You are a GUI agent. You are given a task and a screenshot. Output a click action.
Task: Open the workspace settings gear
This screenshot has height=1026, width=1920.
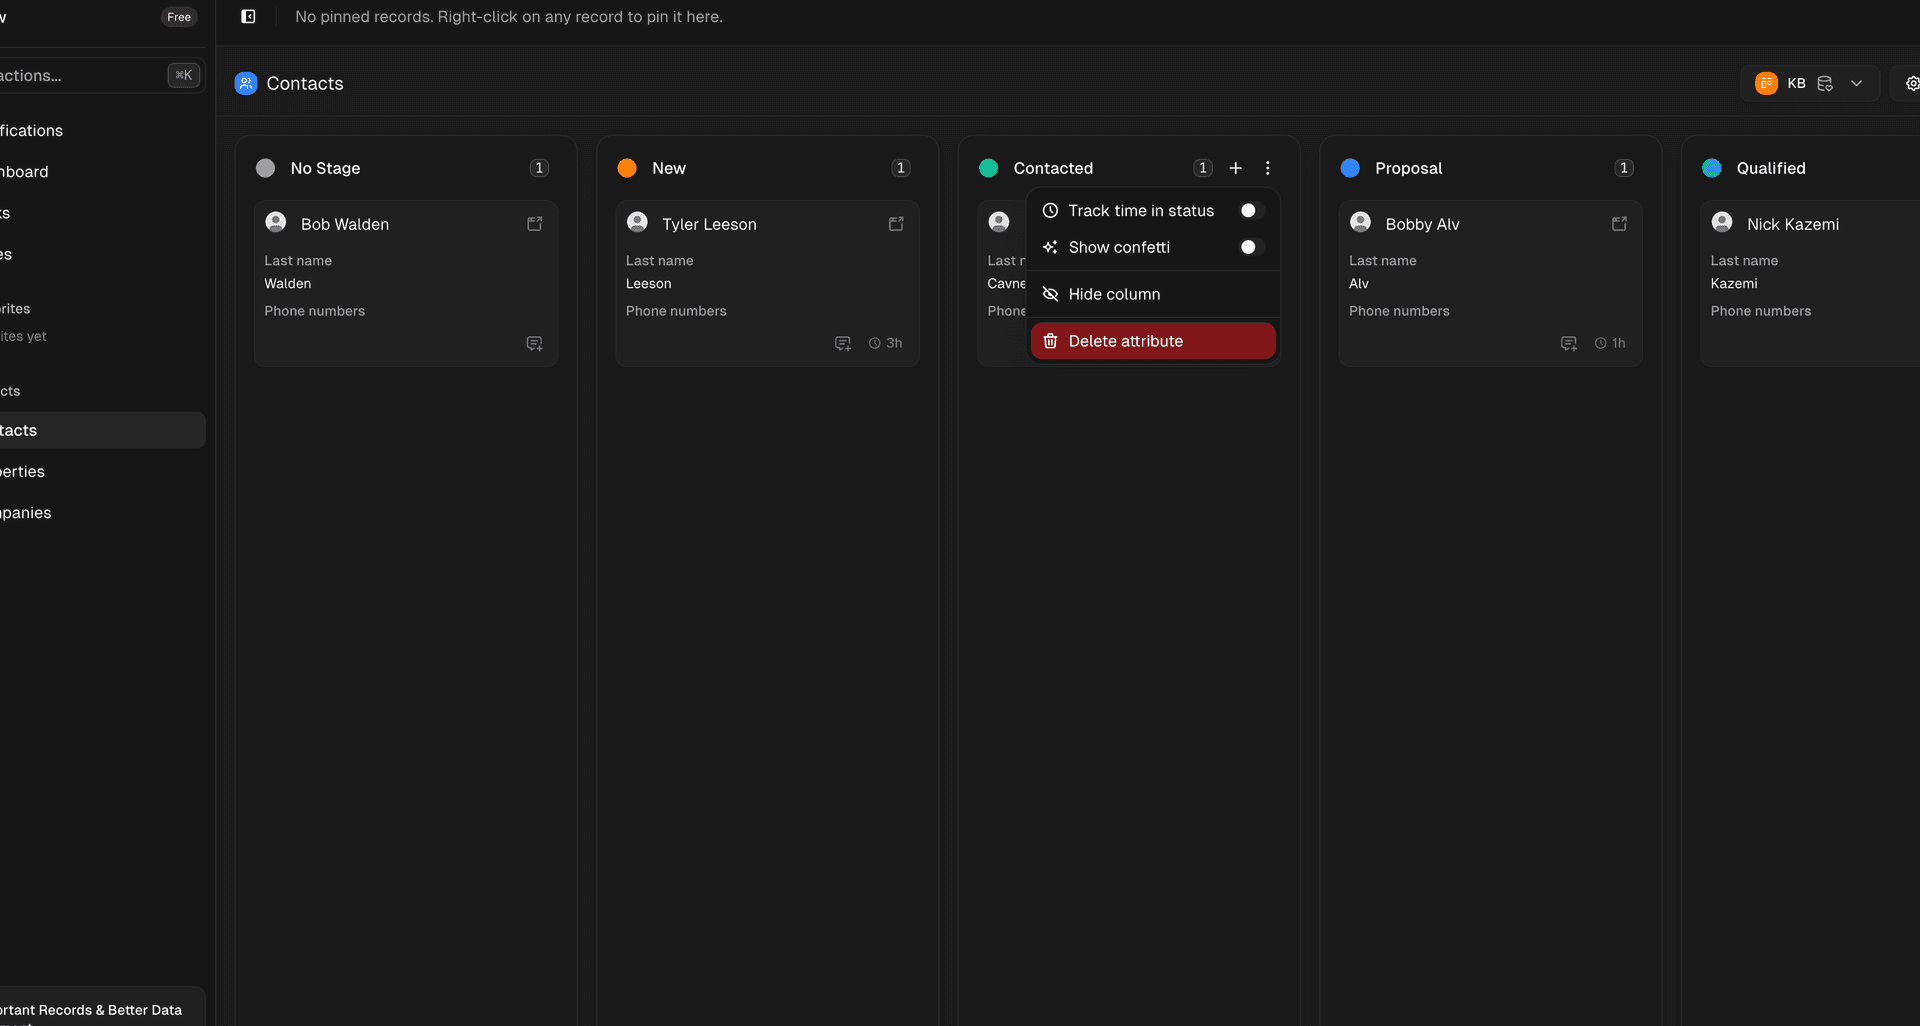[1913, 83]
